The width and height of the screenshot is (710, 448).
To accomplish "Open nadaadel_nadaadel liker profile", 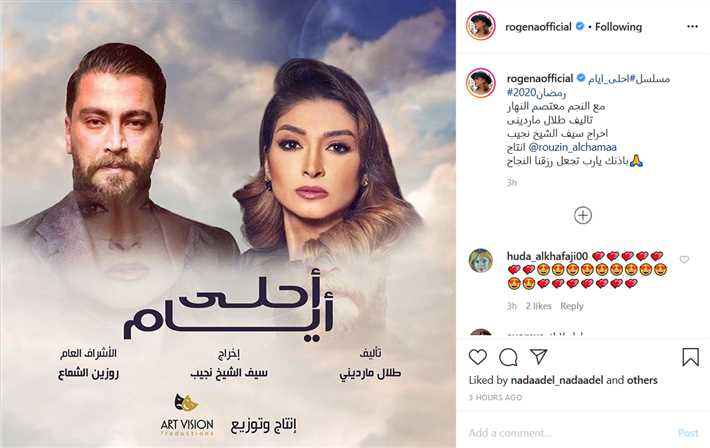I will click(x=556, y=380).
